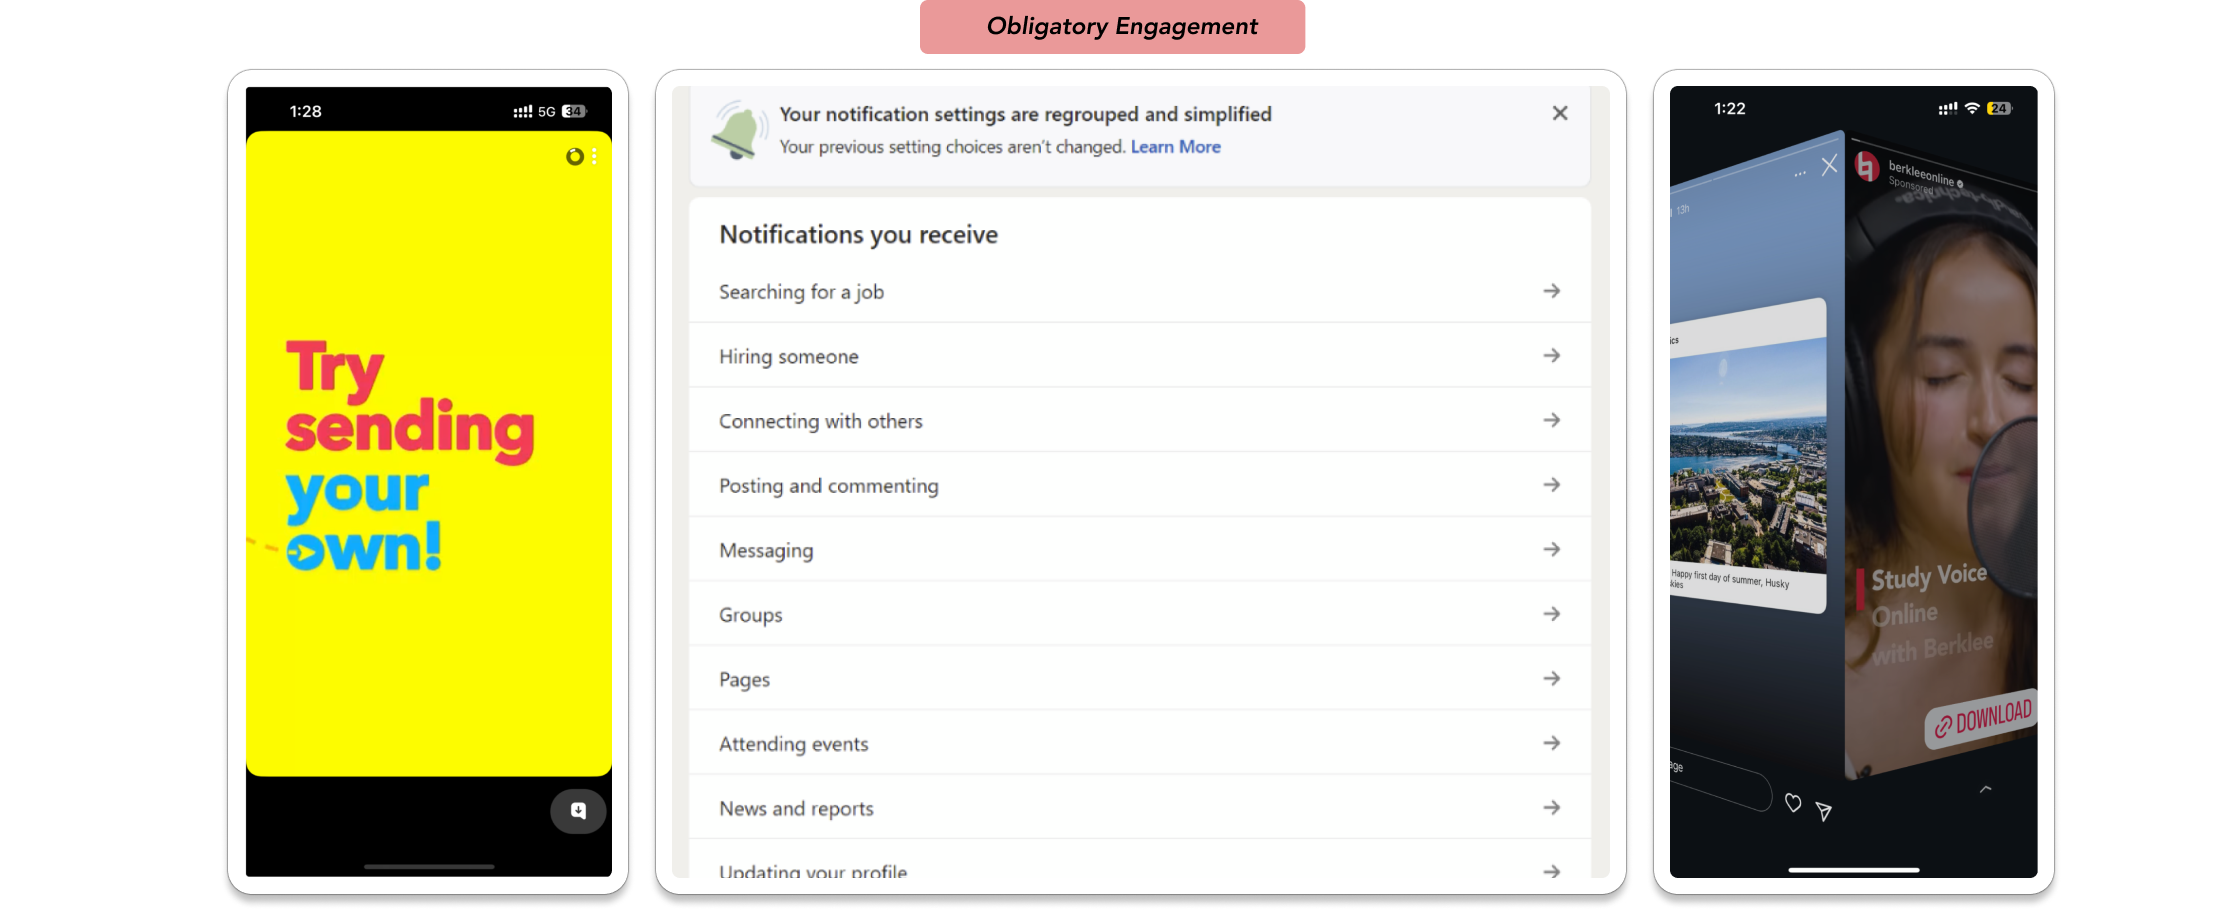The width and height of the screenshot is (2226, 910).
Task: Open the Learn More link
Action: (1175, 147)
